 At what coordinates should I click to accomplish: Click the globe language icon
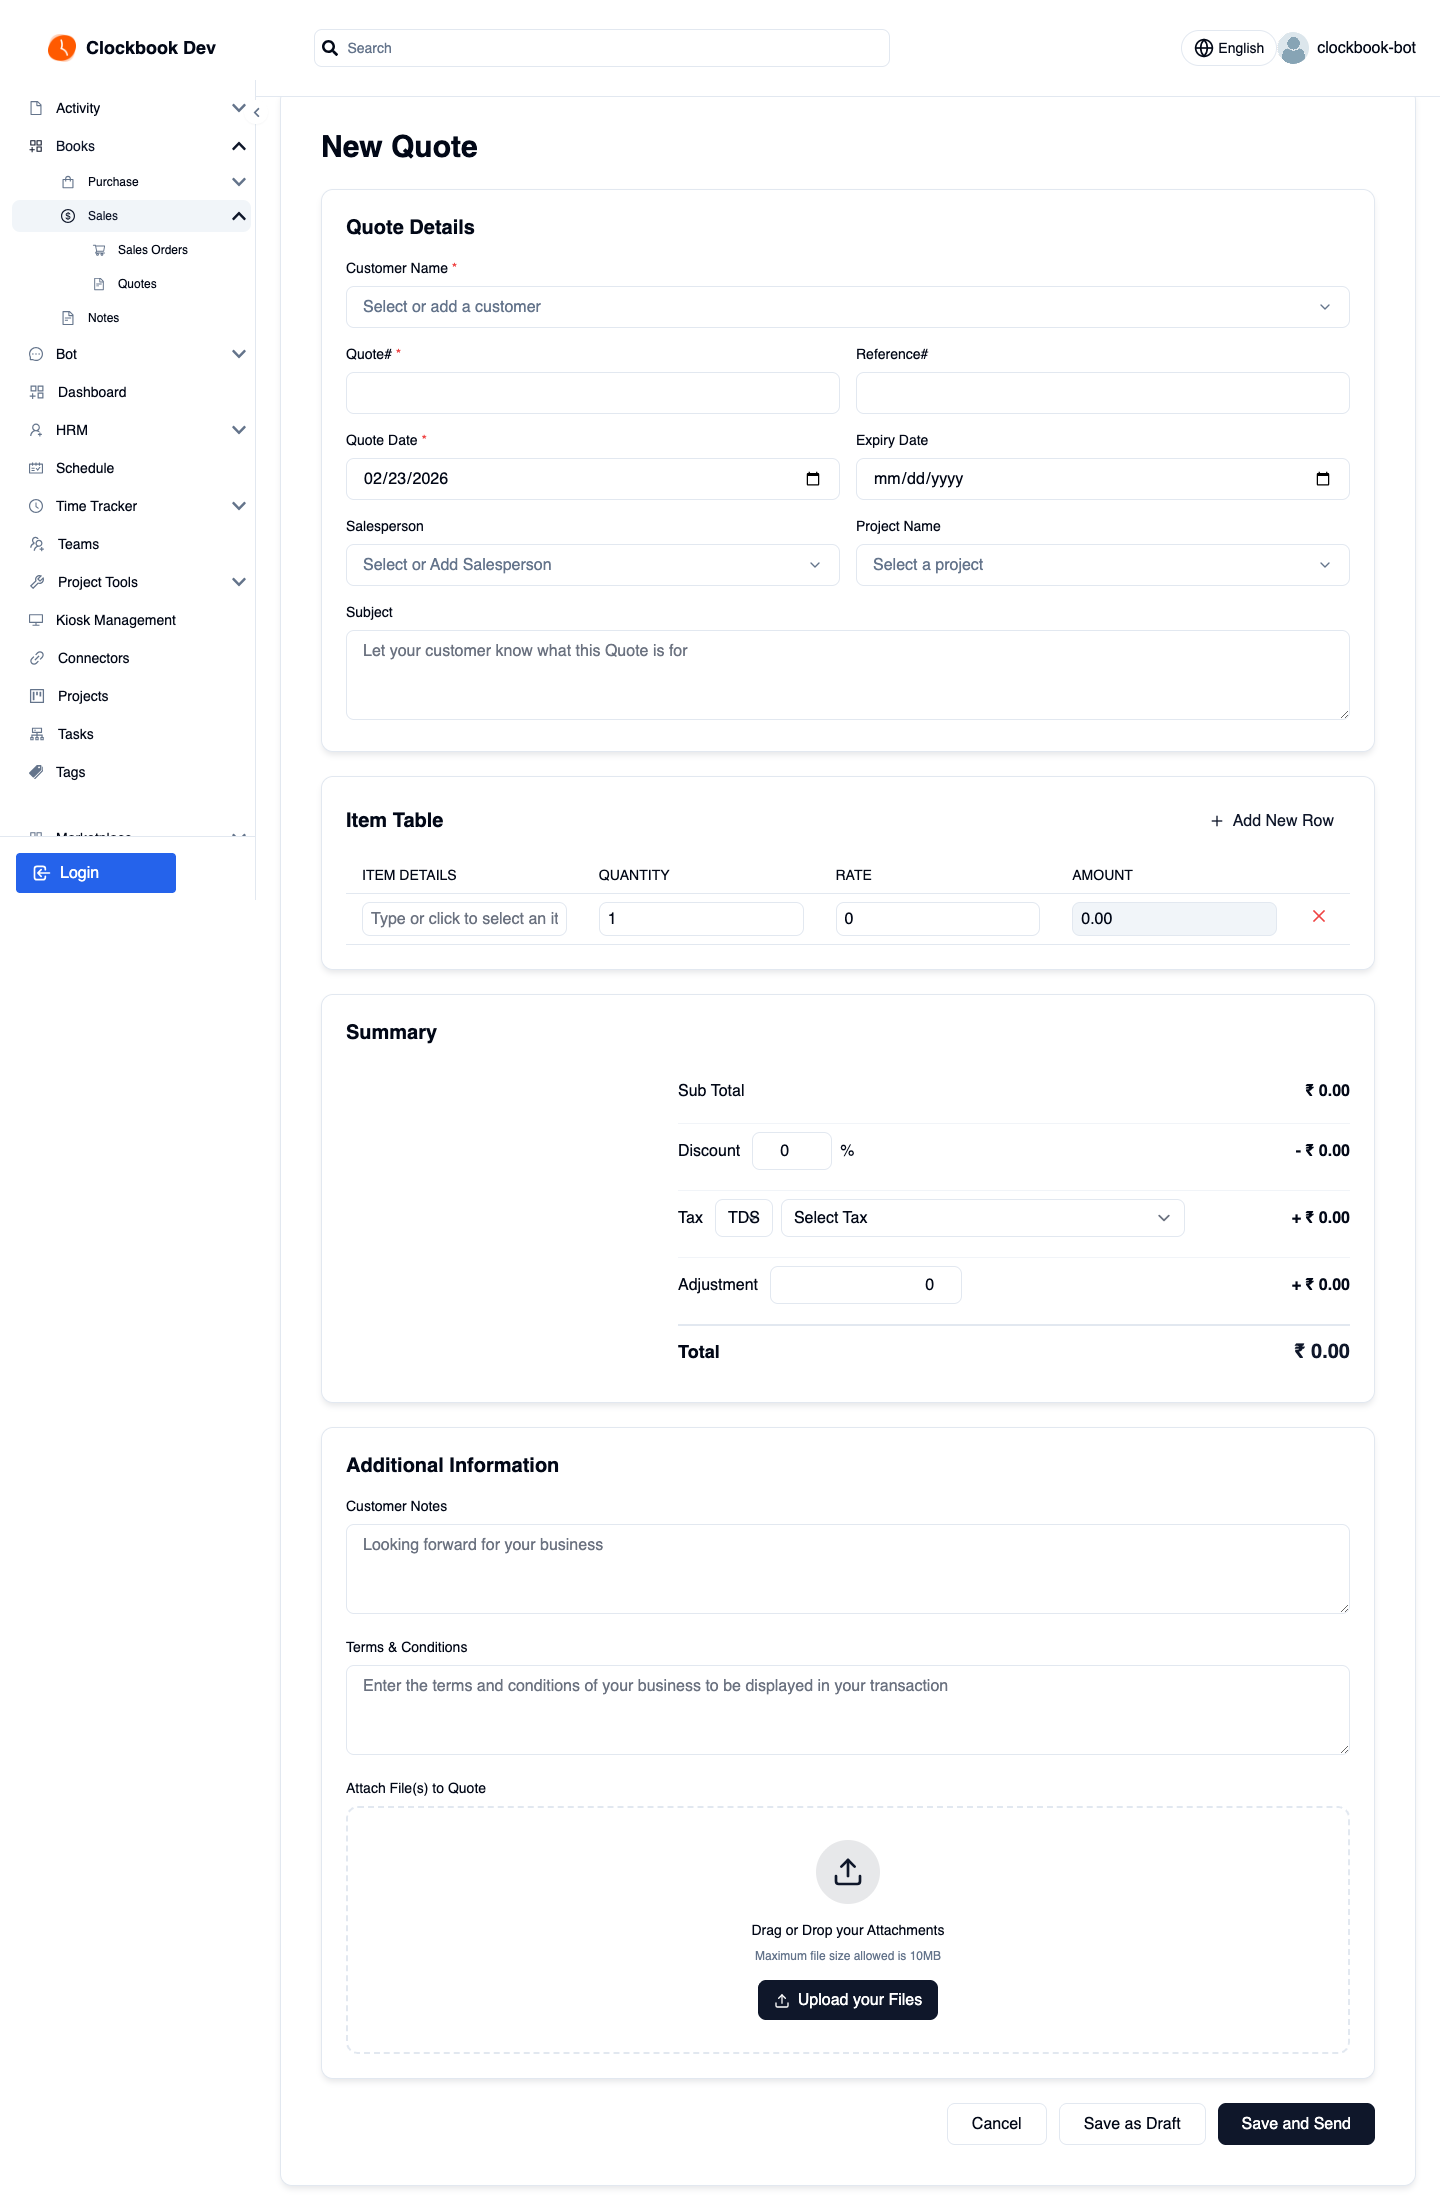tap(1204, 48)
